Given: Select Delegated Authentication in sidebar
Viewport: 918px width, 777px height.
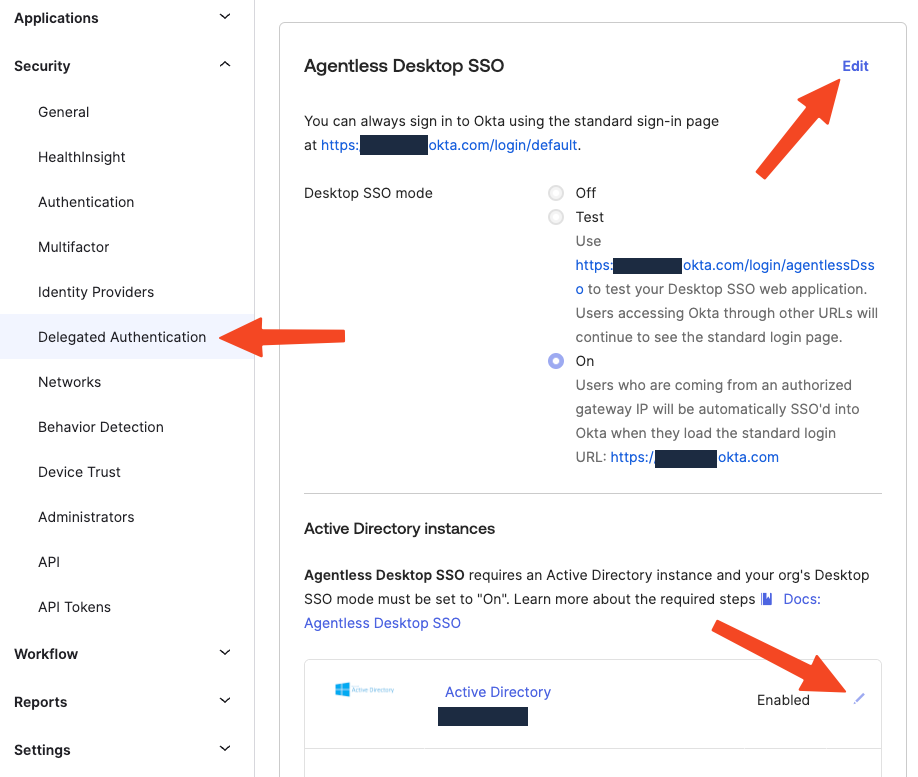Looking at the screenshot, I should click(x=121, y=337).
